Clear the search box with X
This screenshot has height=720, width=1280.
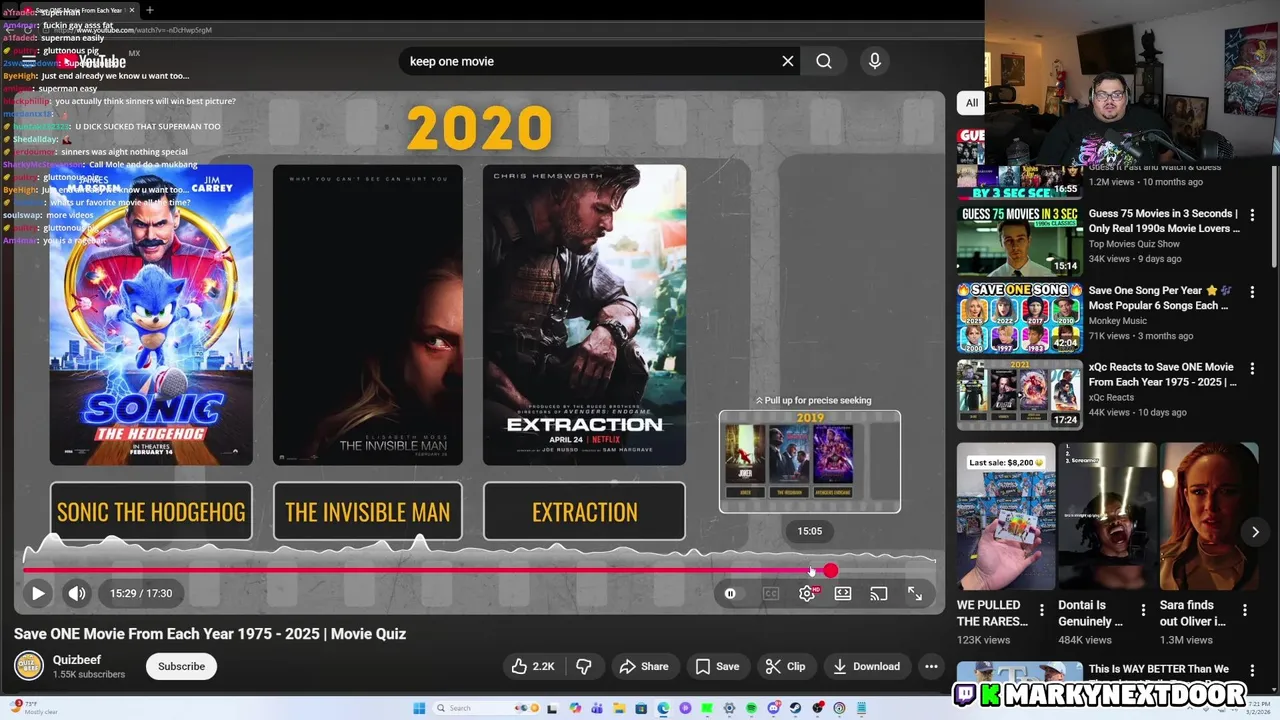[x=788, y=61]
